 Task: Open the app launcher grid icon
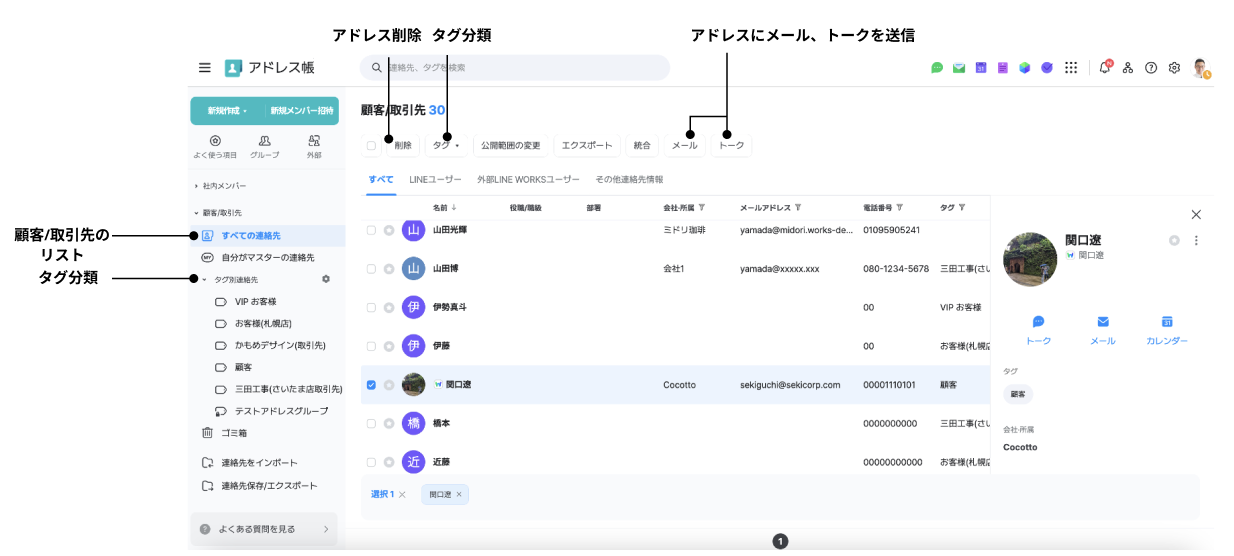1071,68
